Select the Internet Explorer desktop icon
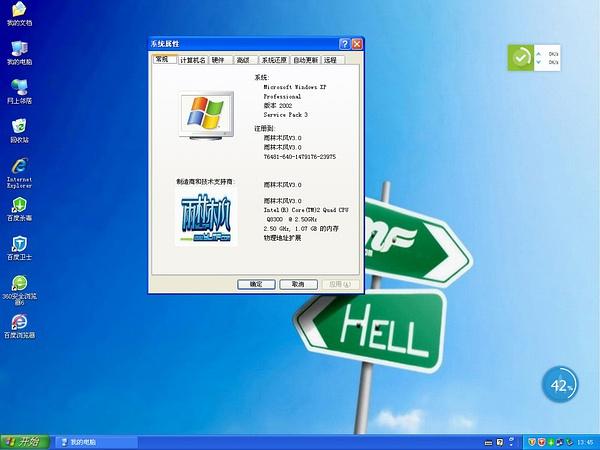The image size is (600, 450). 19,173
